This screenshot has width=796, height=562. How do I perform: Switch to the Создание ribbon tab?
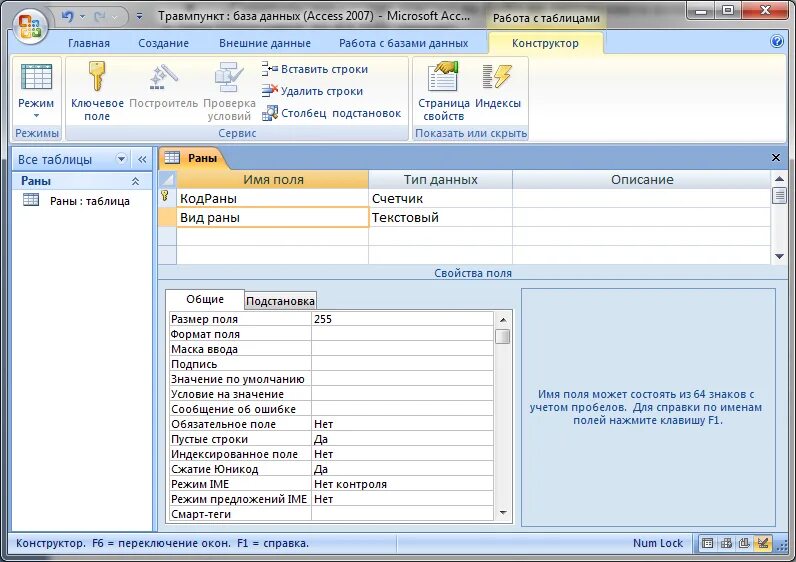click(163, 43)
